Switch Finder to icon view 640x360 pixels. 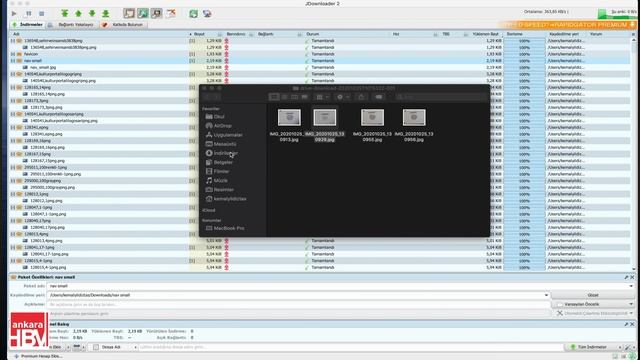tap(274, 97)
